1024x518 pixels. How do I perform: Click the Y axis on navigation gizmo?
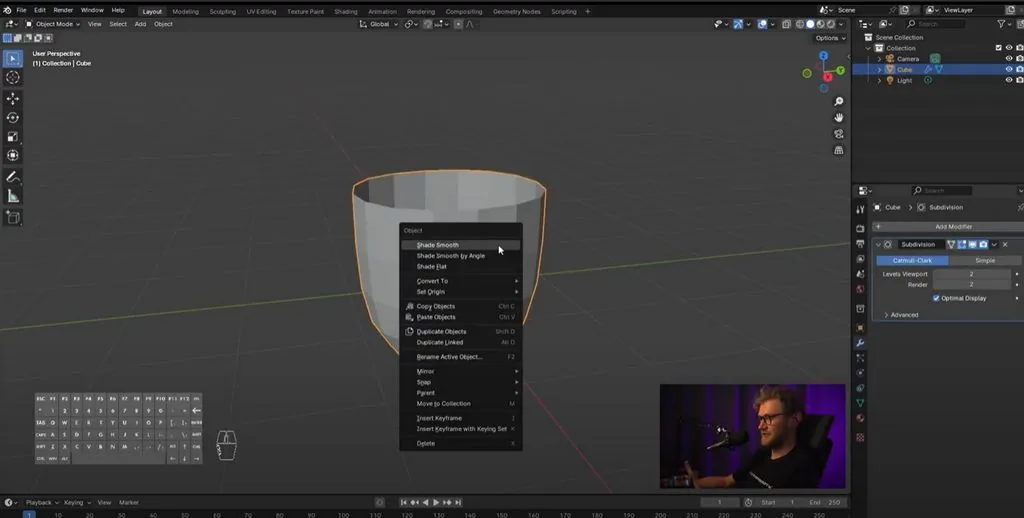pos(840,71)
